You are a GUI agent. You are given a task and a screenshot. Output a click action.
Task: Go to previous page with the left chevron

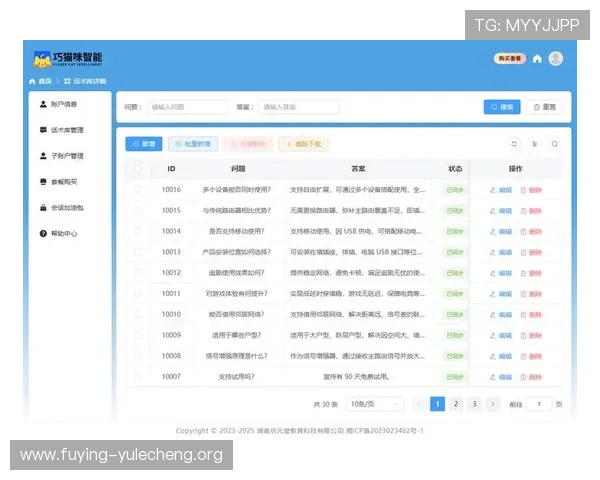[x=419, y=404]
